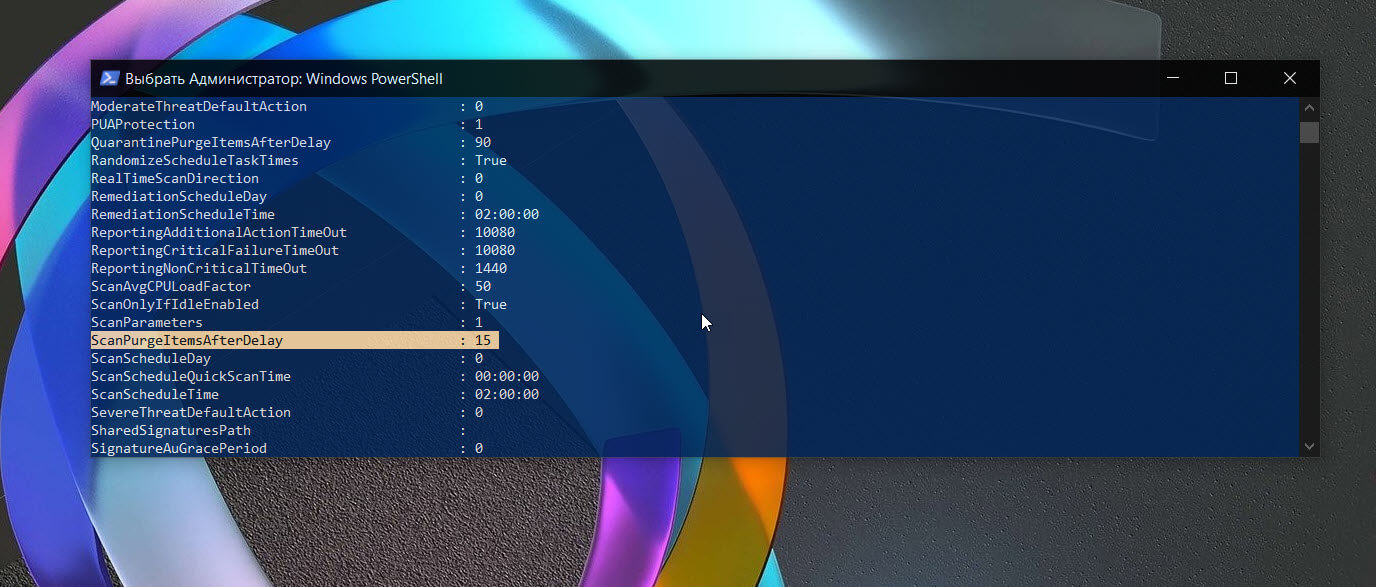
Task: Click True value of RandomizeScheduleTaskTimes
Action: pos(491,160)
